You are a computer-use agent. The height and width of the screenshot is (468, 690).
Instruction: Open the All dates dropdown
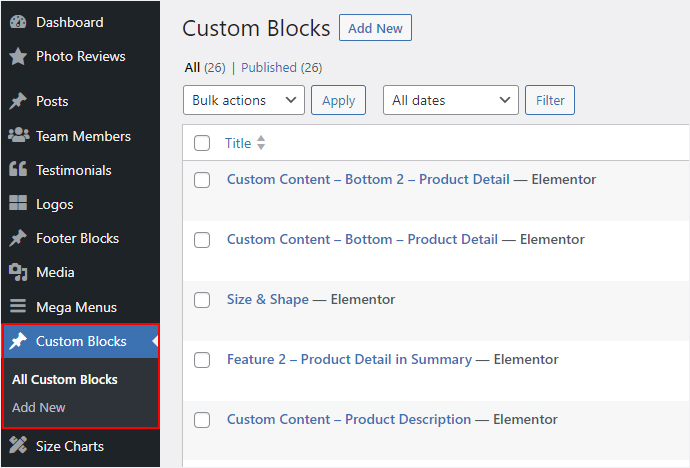(451, 100)
